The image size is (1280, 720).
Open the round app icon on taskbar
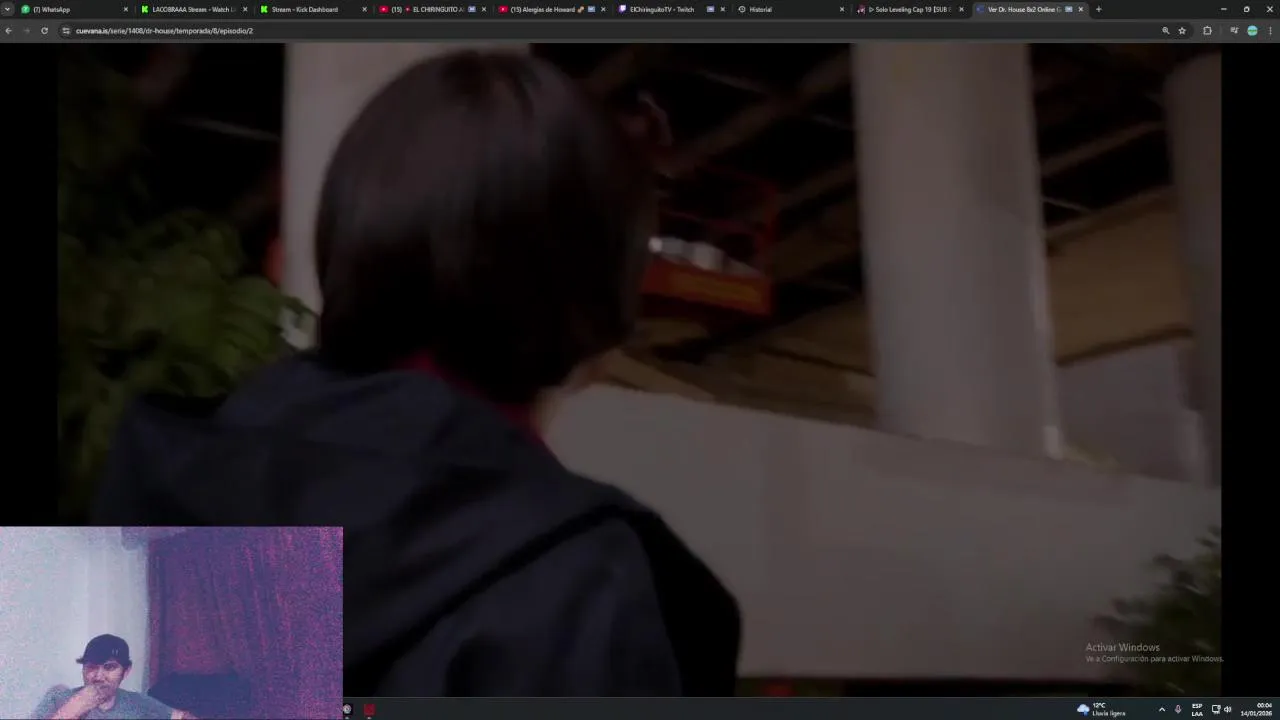pyautogui.click(x=347, y=710)
